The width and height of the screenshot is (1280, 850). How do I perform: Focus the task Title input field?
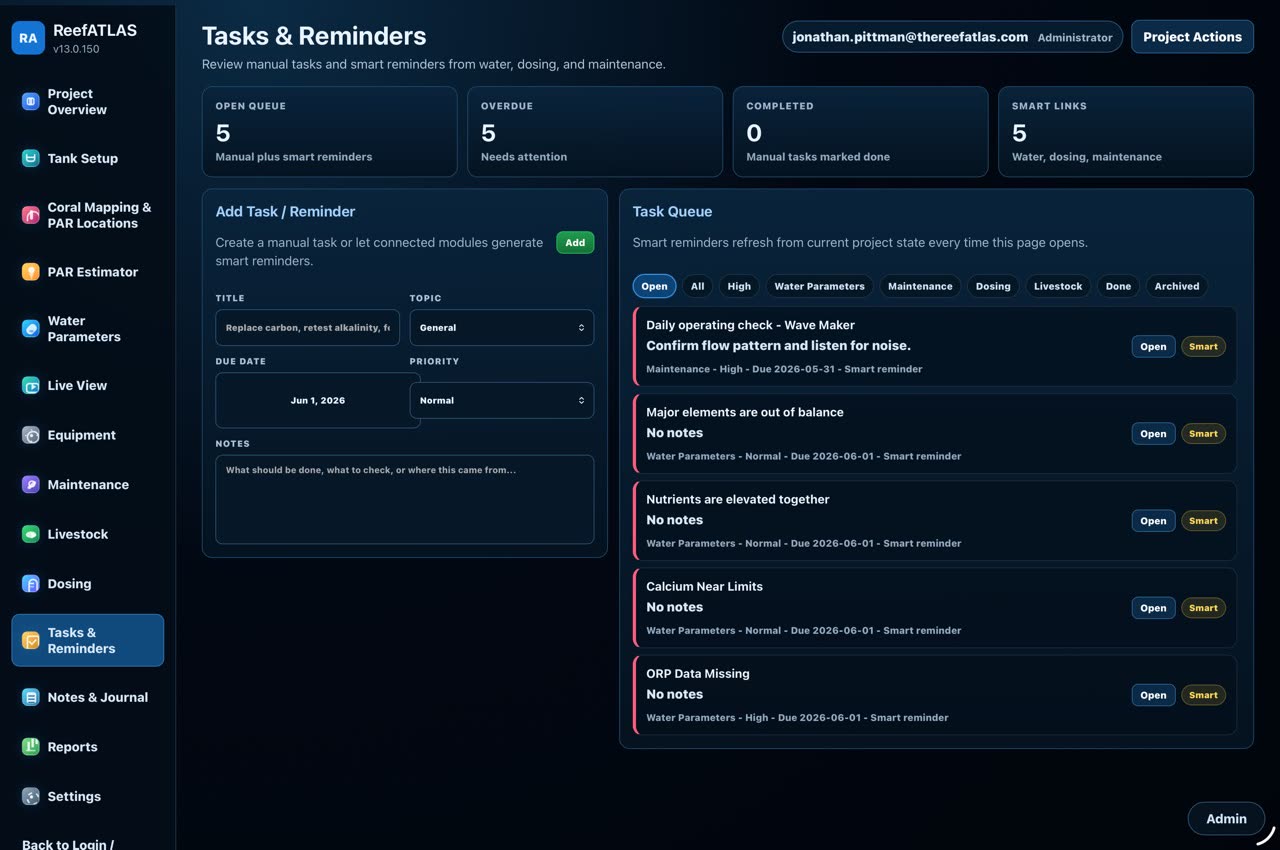(307, 327)
